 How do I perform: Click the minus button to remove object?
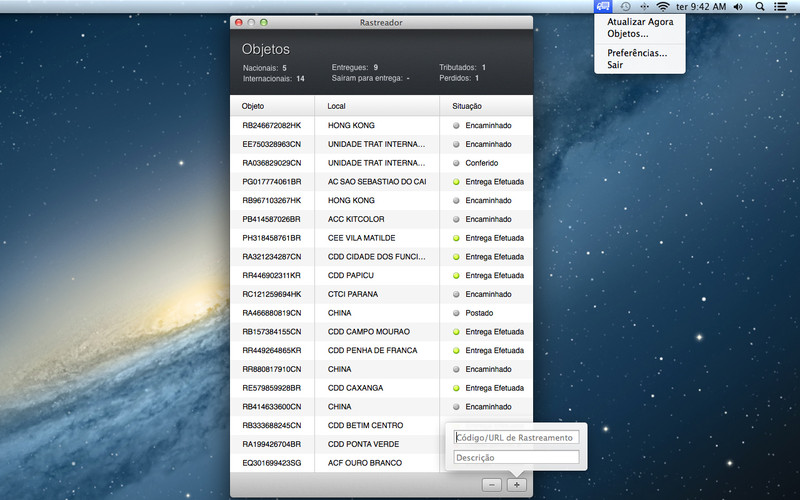[x=492, y=485]
